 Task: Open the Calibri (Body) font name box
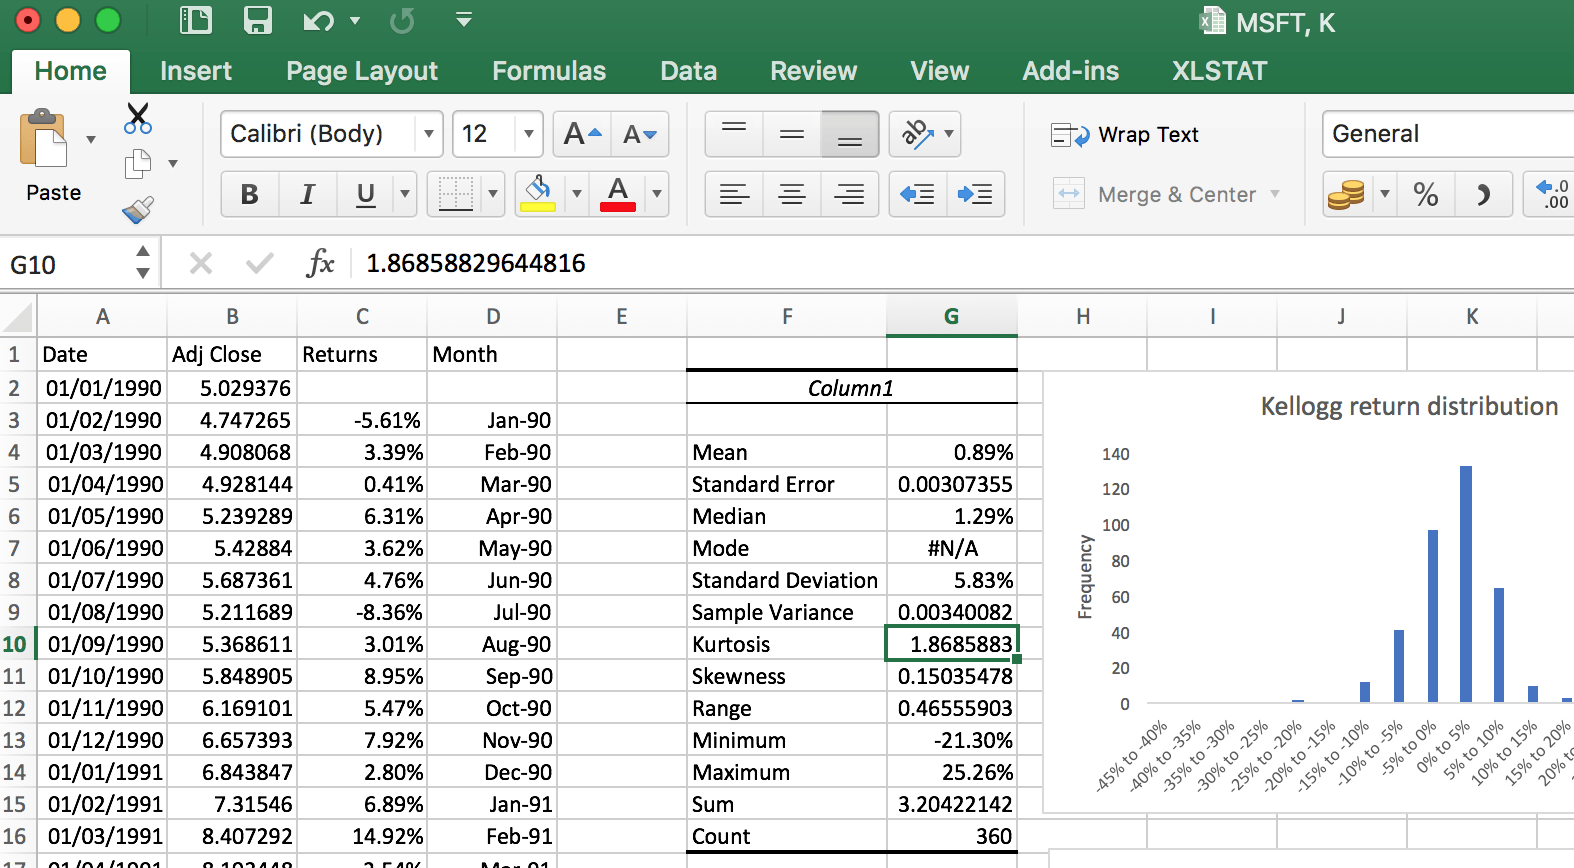(x=332, y=134)
